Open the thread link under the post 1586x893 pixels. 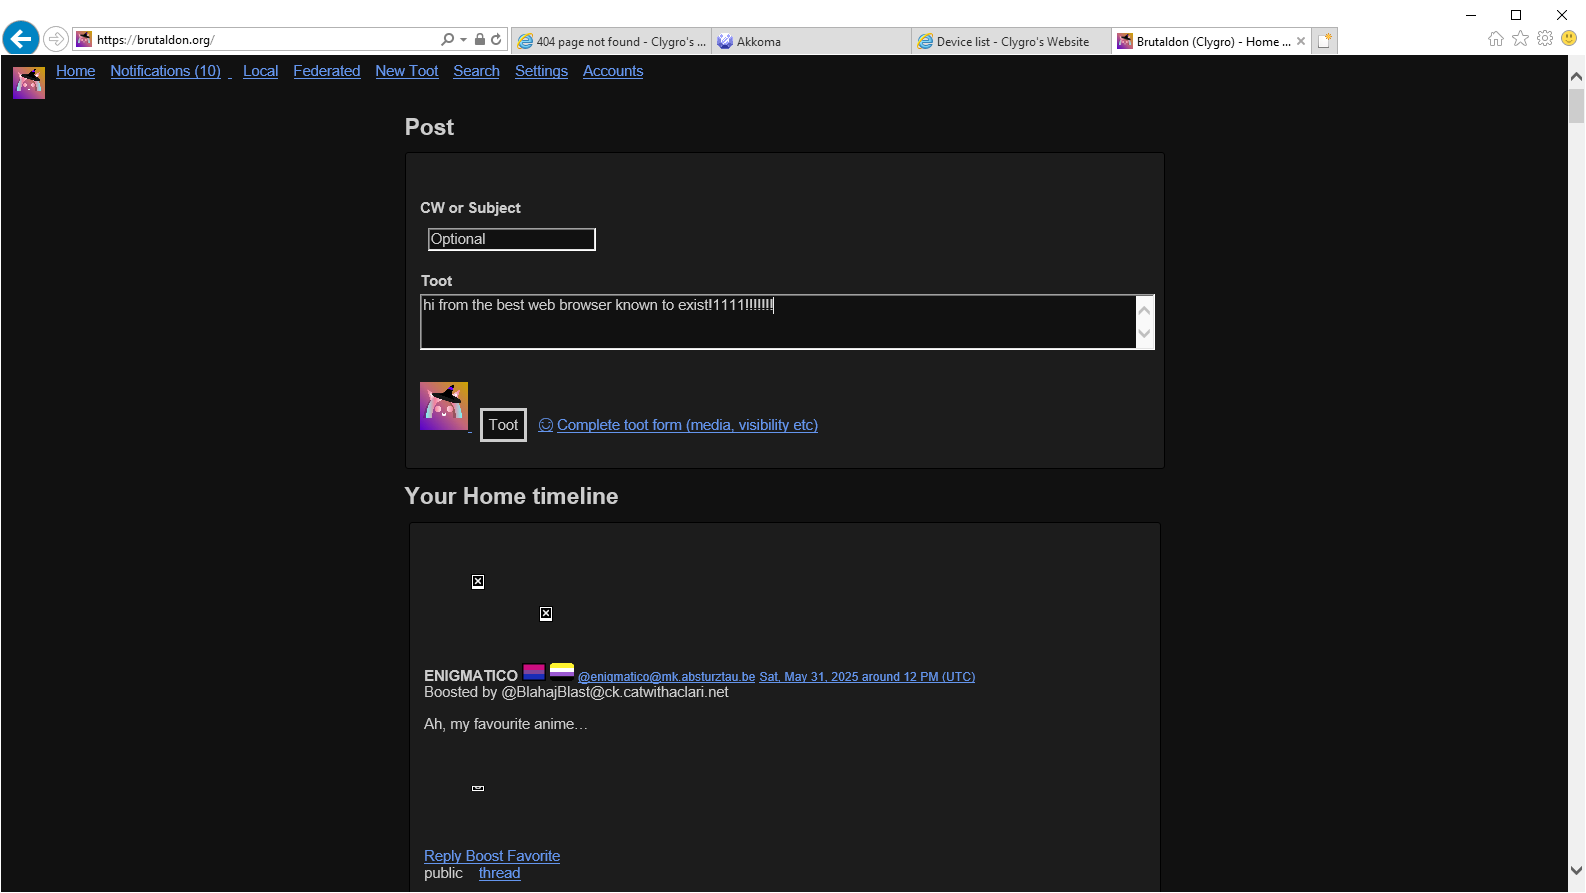499,873
